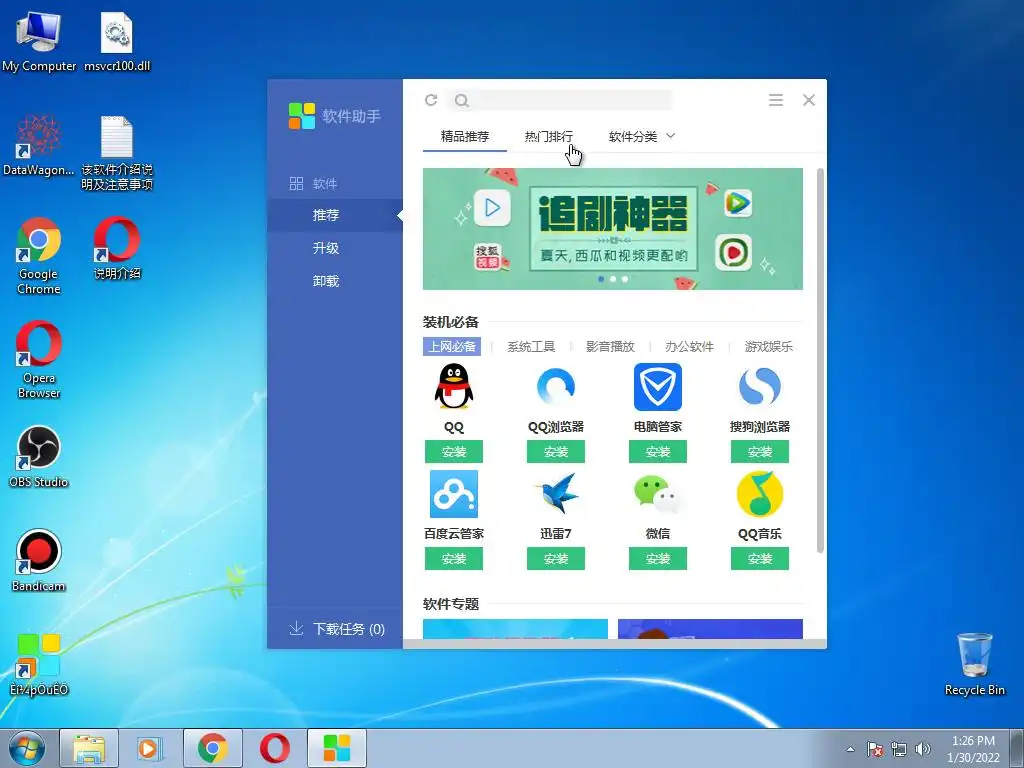Select the My Computer desktop icon
The image size is (1024, 768).
pos(39,39)
